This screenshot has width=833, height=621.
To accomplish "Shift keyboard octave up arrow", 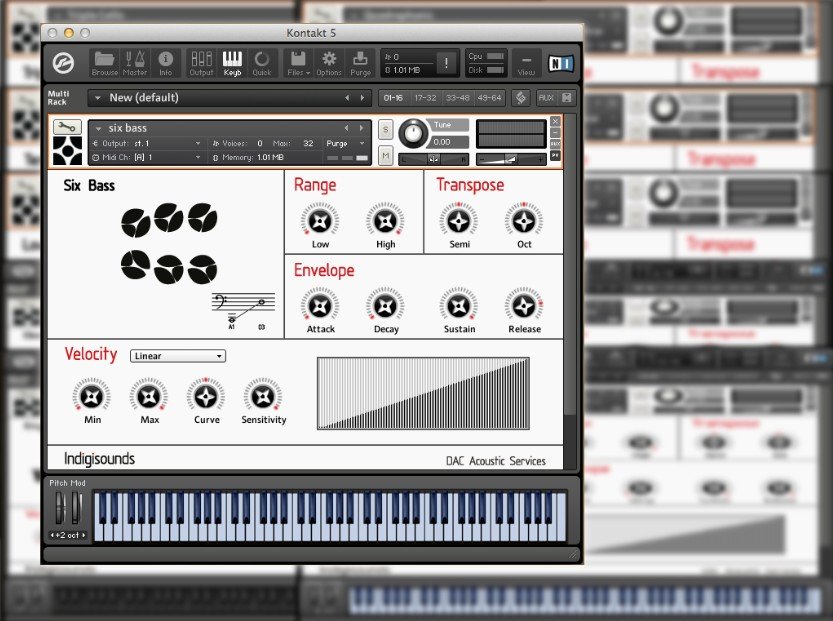I will coord(83,535).
